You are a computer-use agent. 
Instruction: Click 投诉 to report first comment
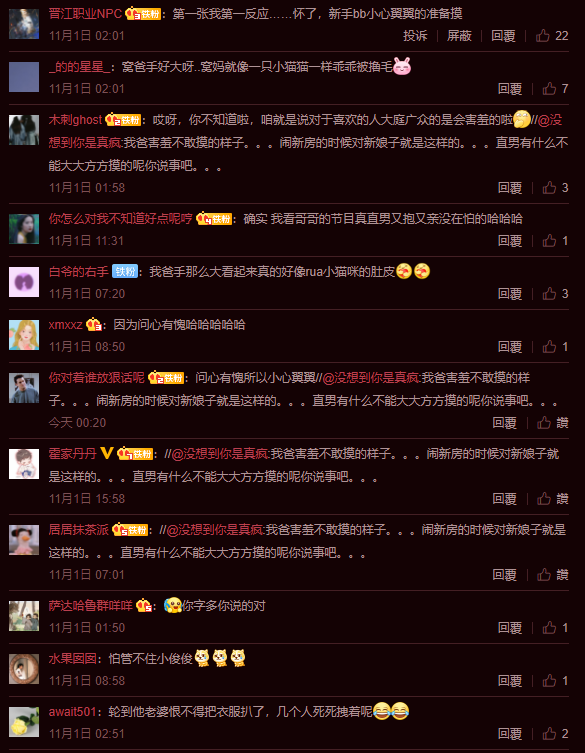(415, 36)
